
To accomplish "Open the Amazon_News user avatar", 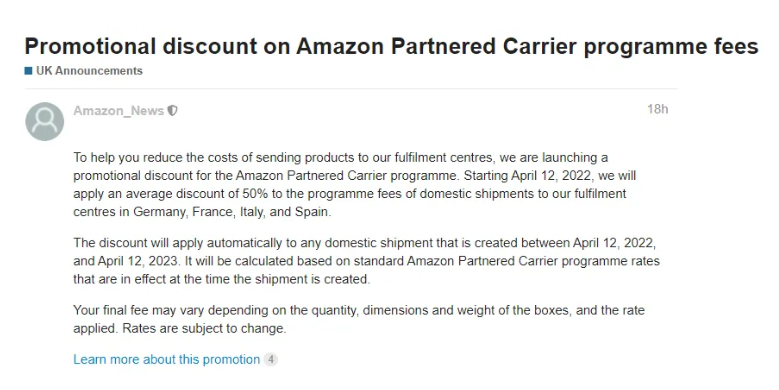I will tap(45, 121).
